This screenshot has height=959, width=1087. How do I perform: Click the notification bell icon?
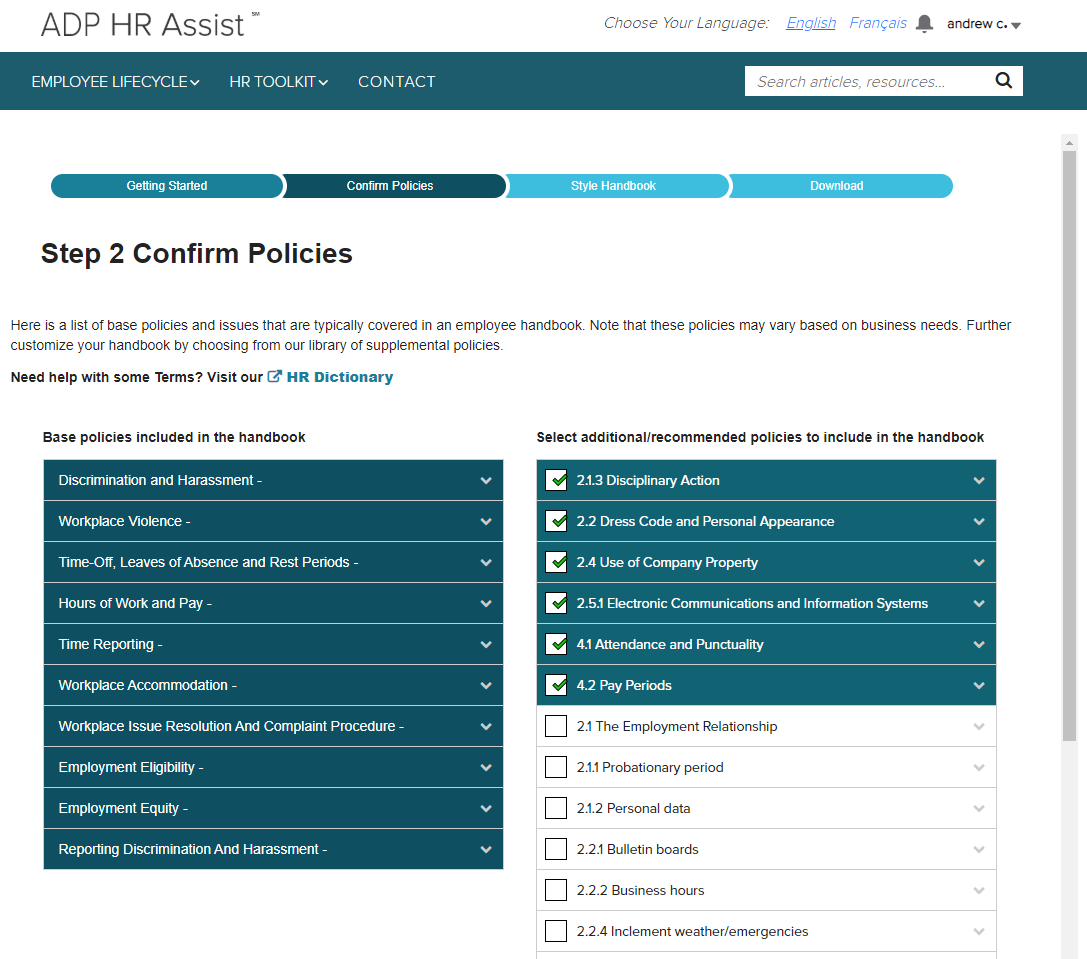click(922, 22)
